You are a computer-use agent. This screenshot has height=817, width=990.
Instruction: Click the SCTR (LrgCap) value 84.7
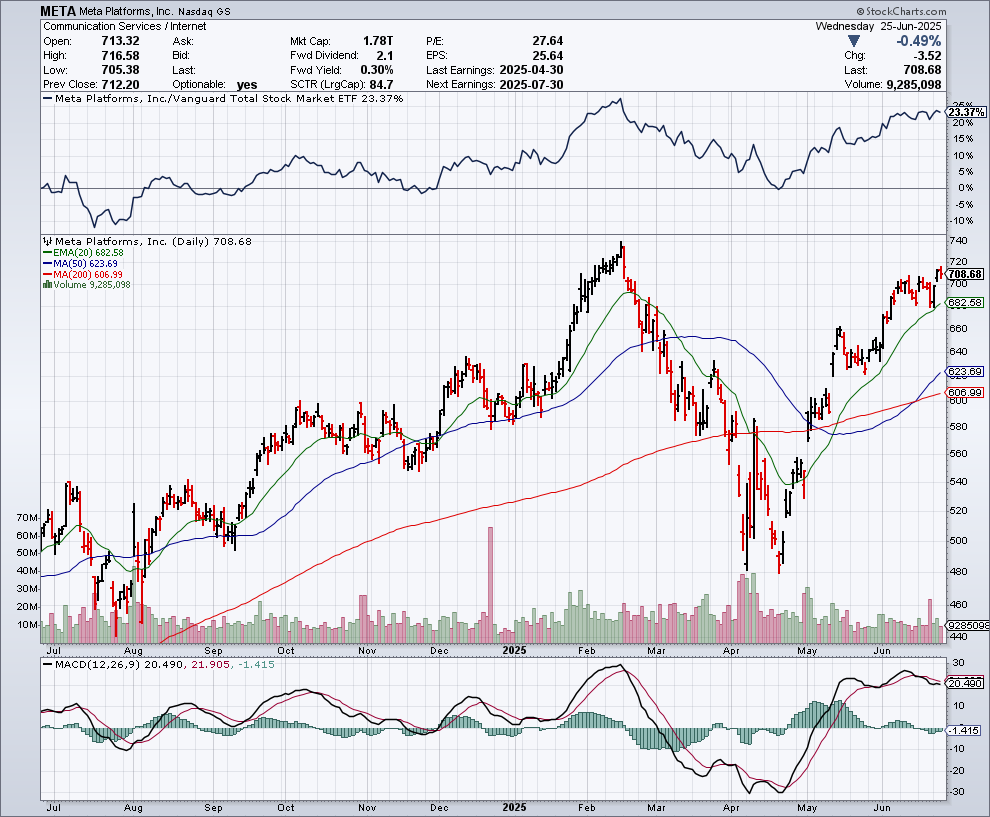click(x=380, y=85)
